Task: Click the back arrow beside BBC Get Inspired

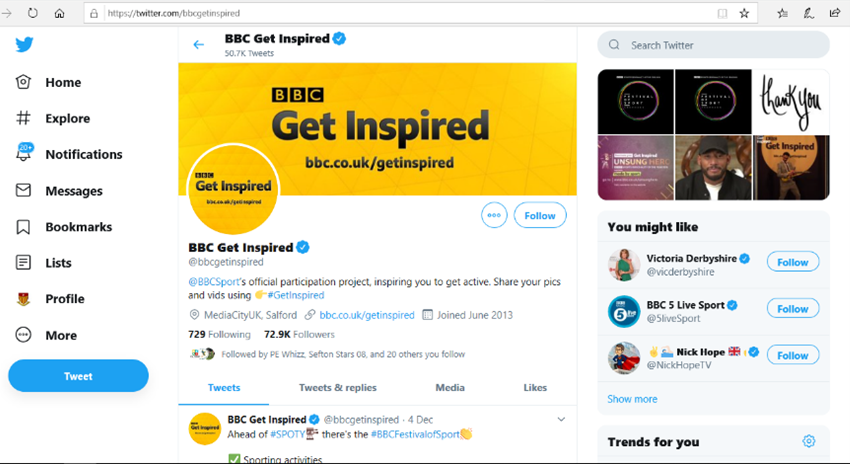Action: [x=199, y=45]
